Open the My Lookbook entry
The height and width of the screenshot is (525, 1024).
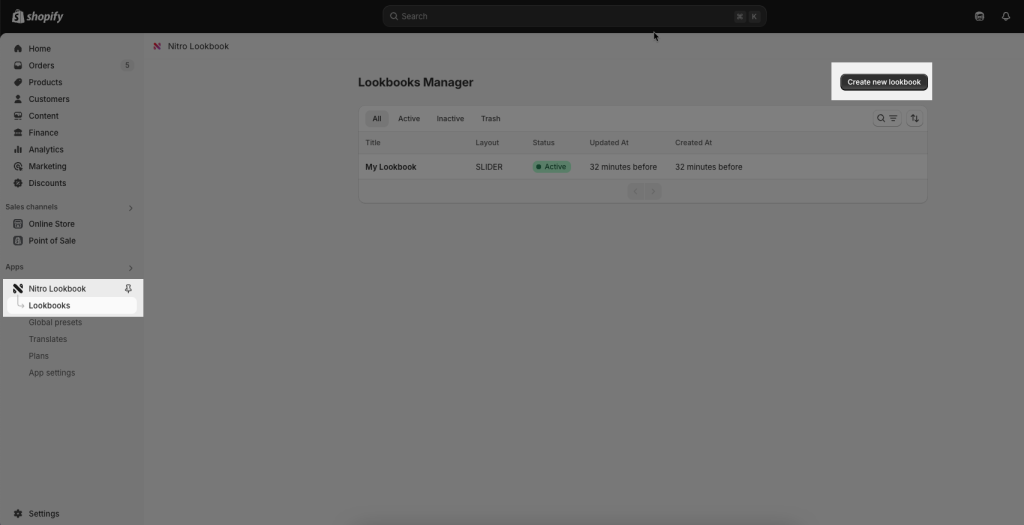pos(391,167)
